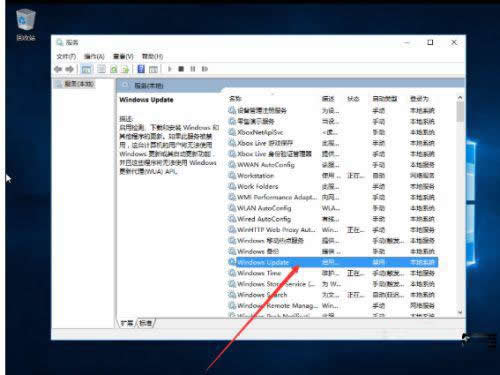Select the Recycle Bin desktop icon
Screen dimensions: 500x375
pos(26,24)
